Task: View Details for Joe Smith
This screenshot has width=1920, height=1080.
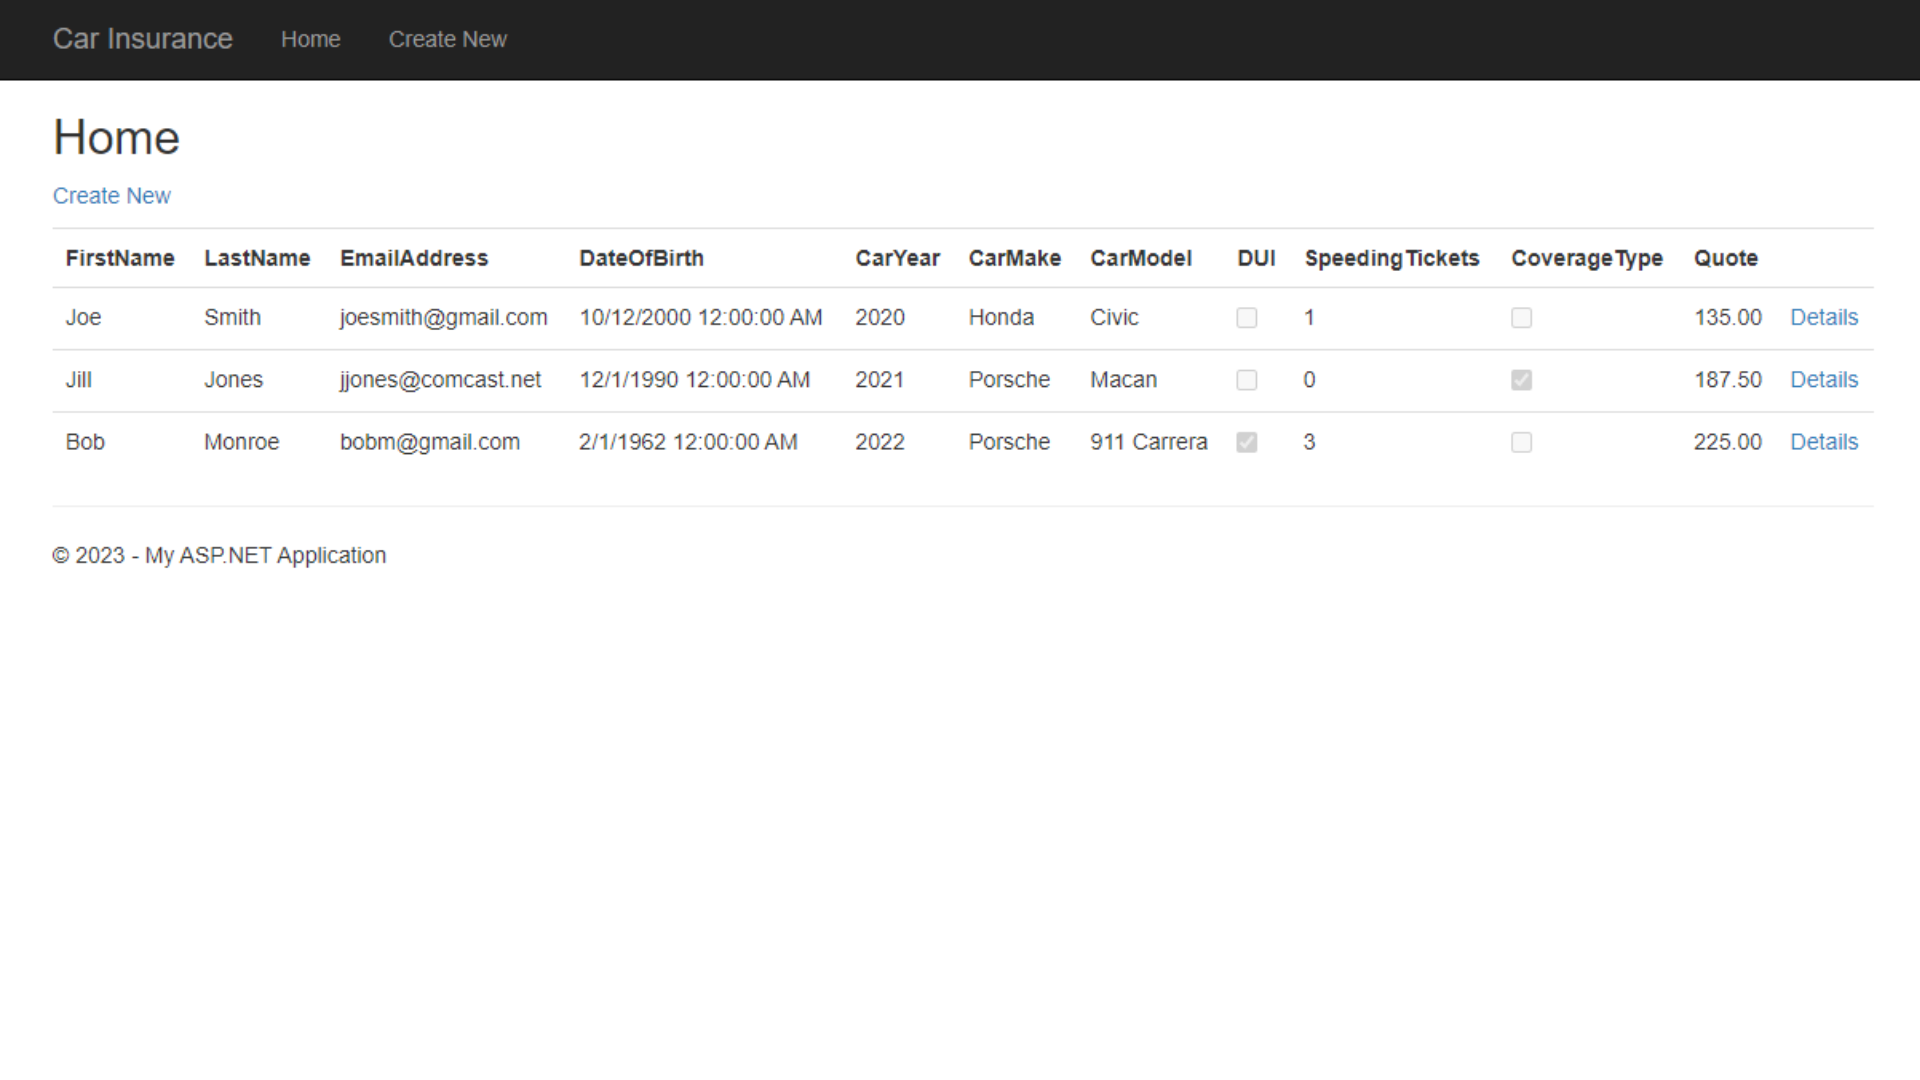Action: click(x=1823, y=317)
